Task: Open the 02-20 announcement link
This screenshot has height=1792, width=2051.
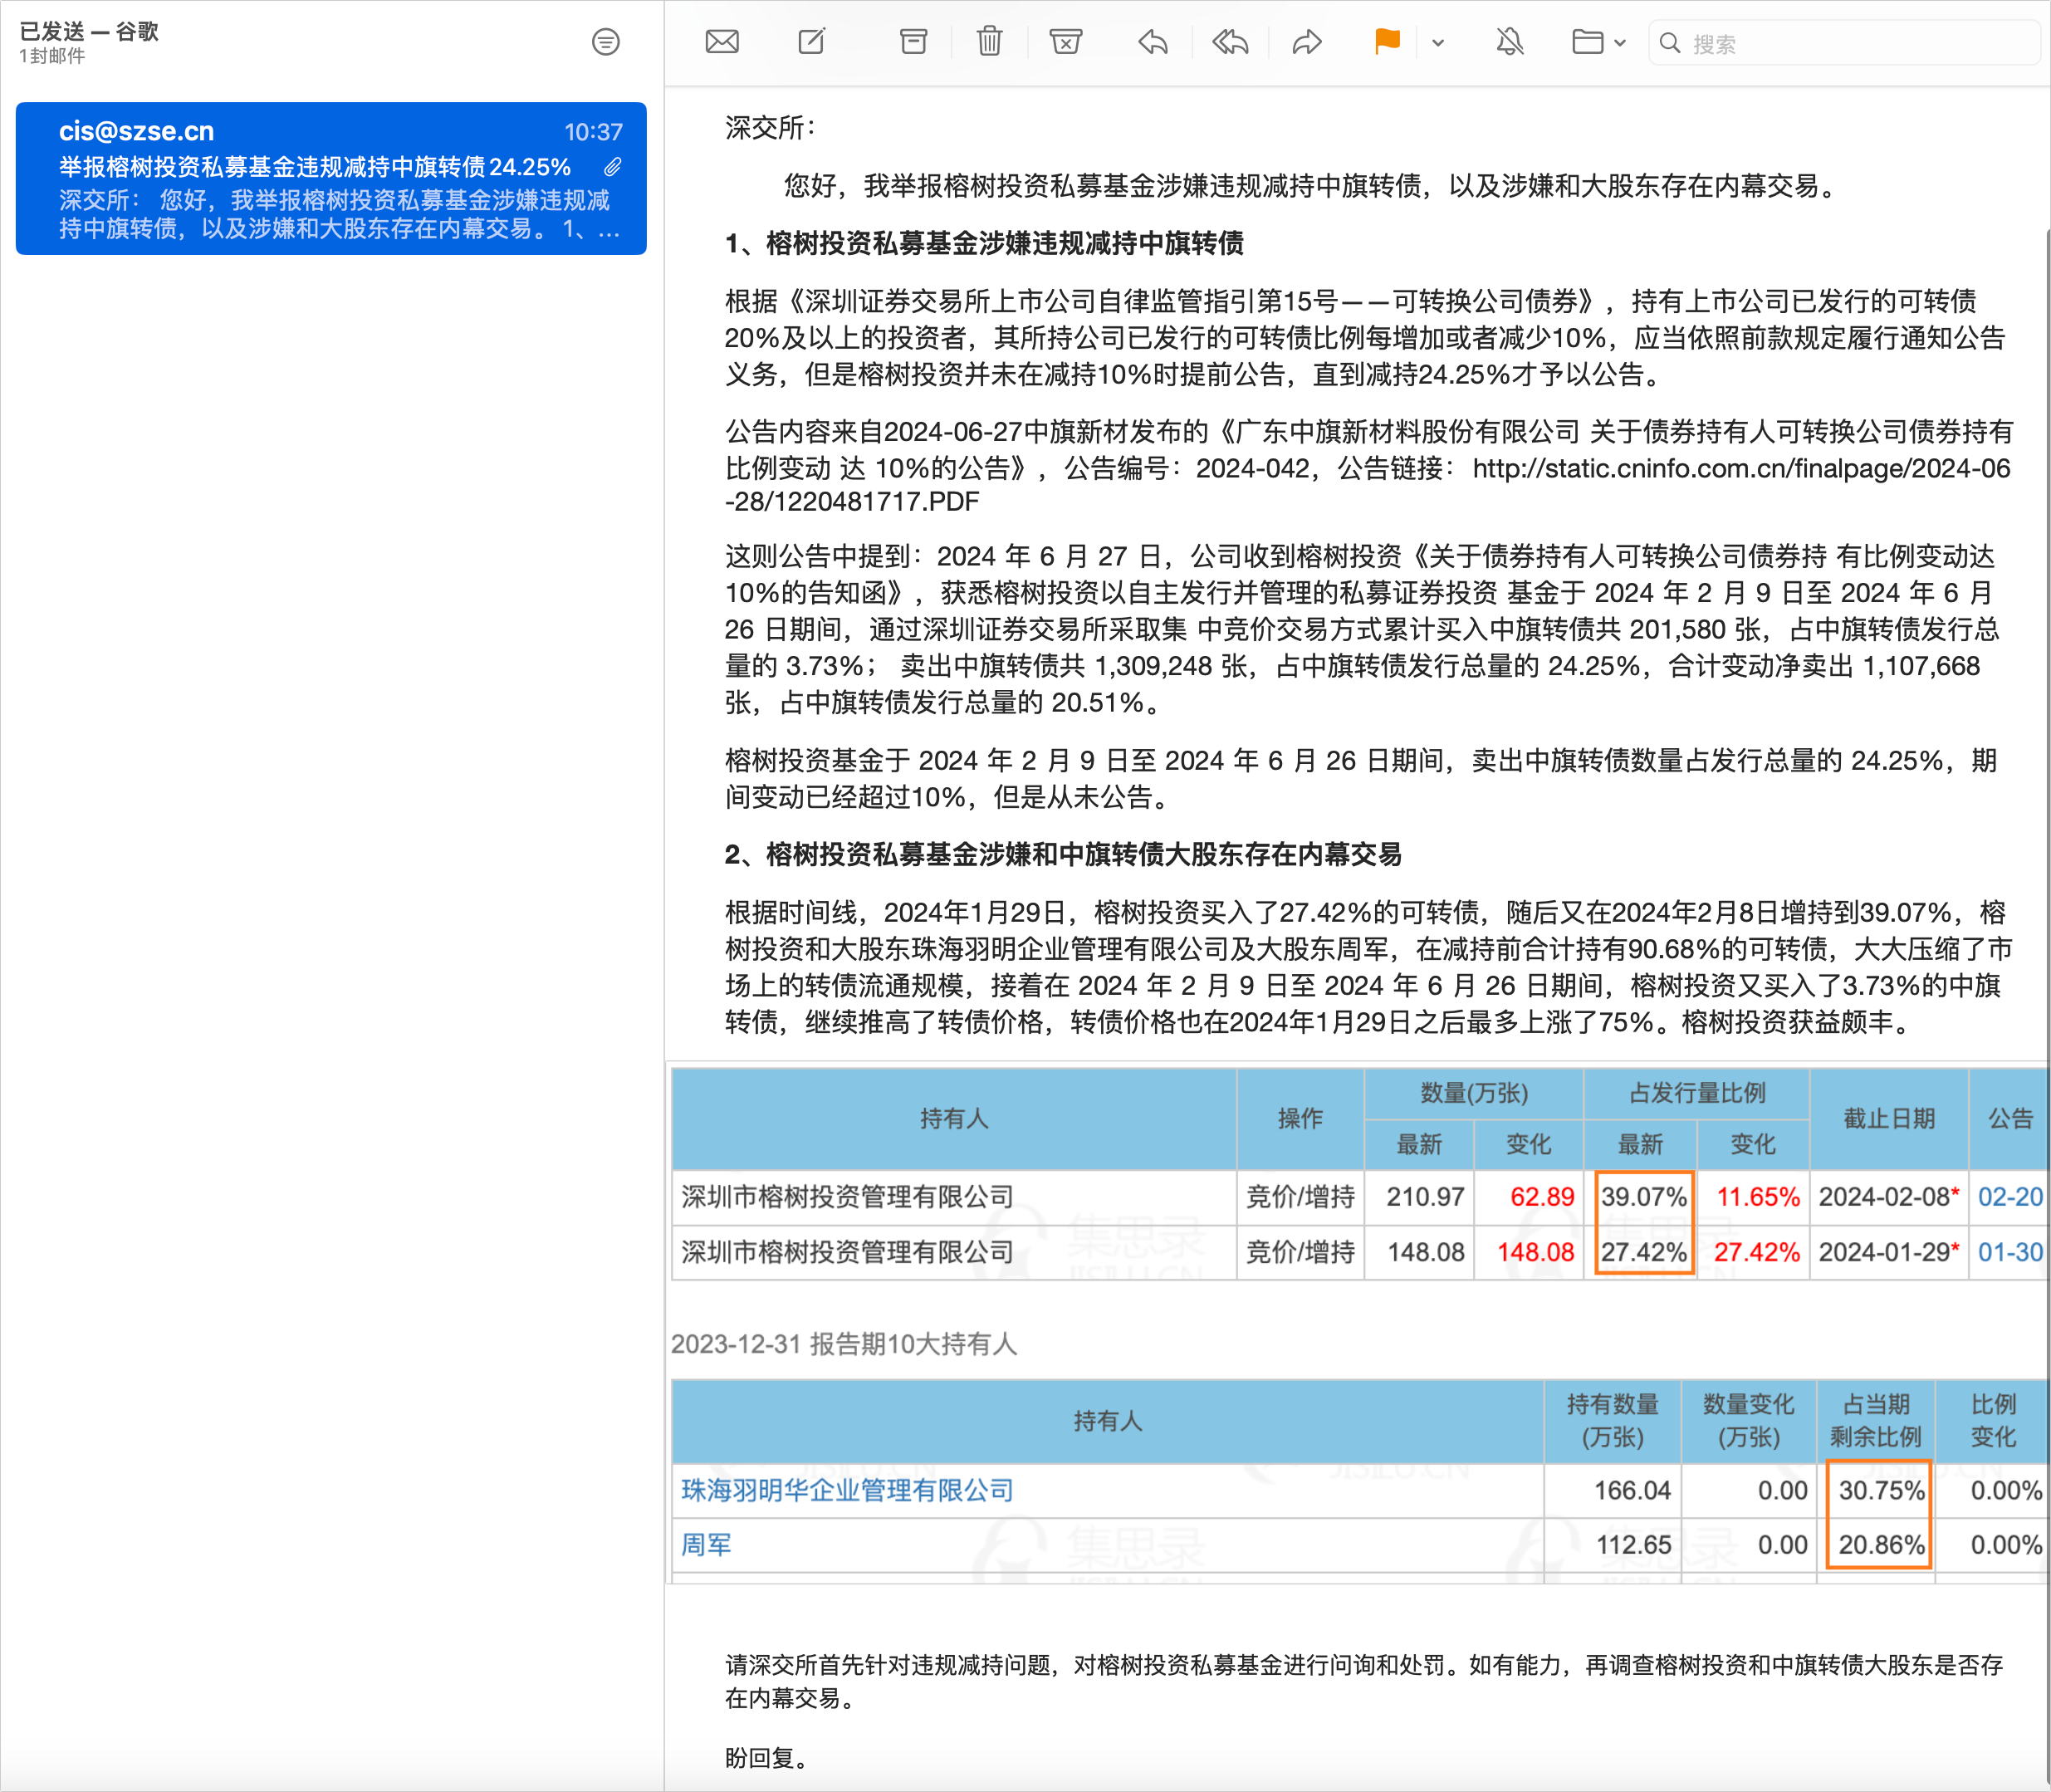Action: click(2009, 1197)
